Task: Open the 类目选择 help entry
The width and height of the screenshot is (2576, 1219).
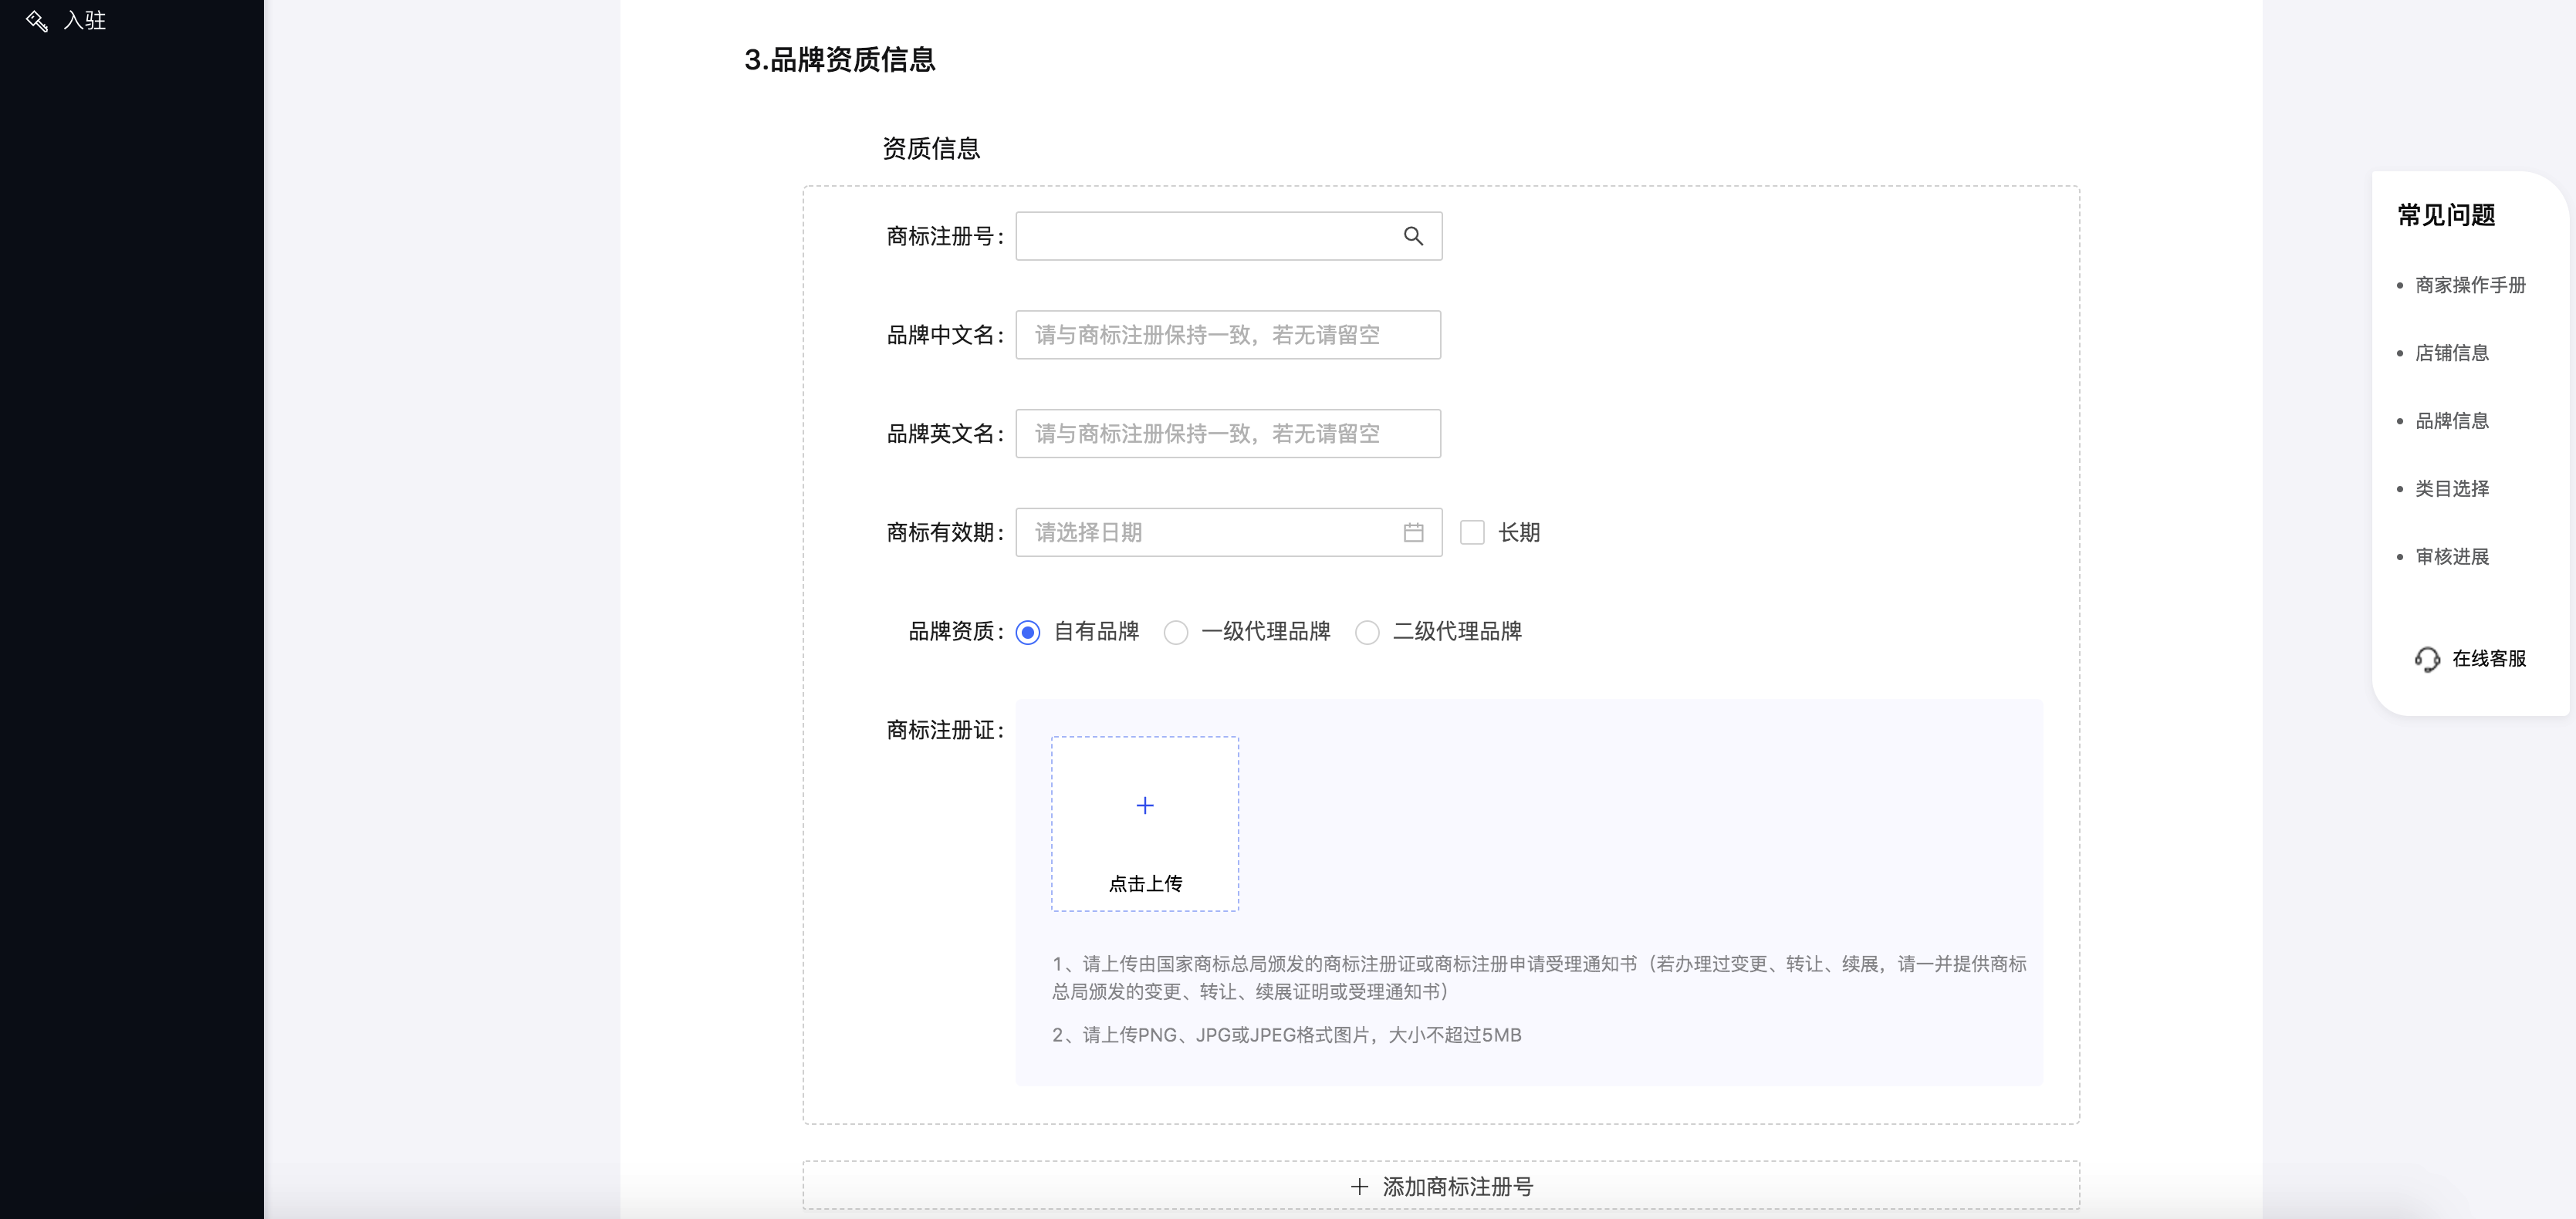Action: 2451,489
